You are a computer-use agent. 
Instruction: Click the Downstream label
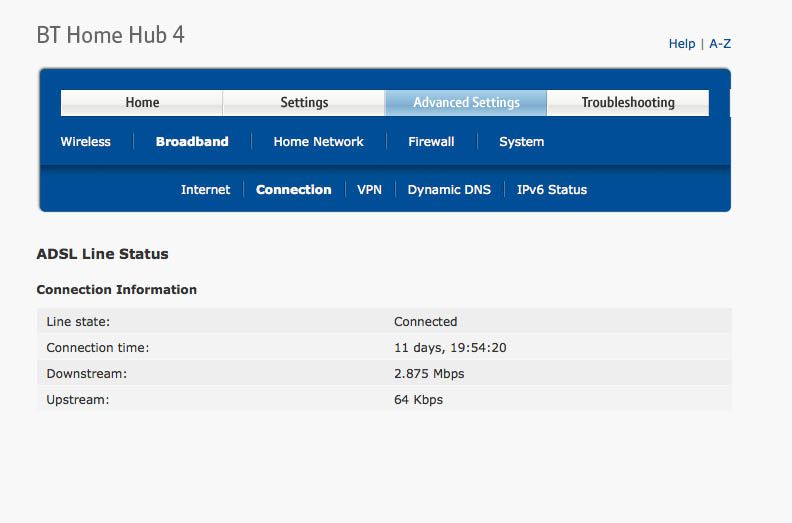86,373
